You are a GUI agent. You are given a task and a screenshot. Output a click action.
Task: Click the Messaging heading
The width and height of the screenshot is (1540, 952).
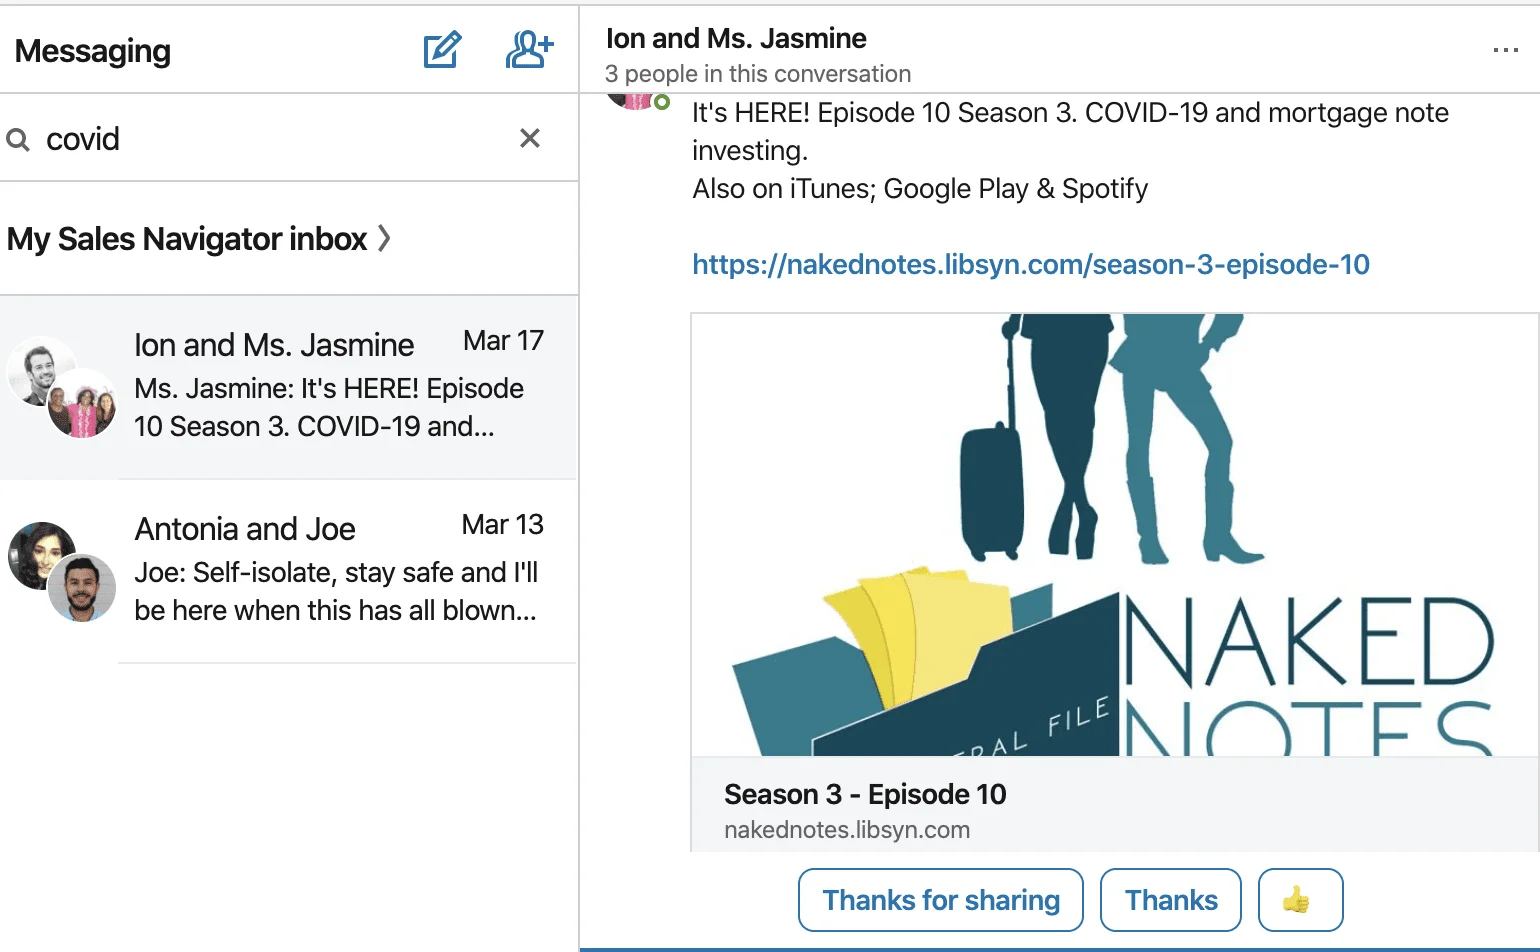[x=93, y=51]
